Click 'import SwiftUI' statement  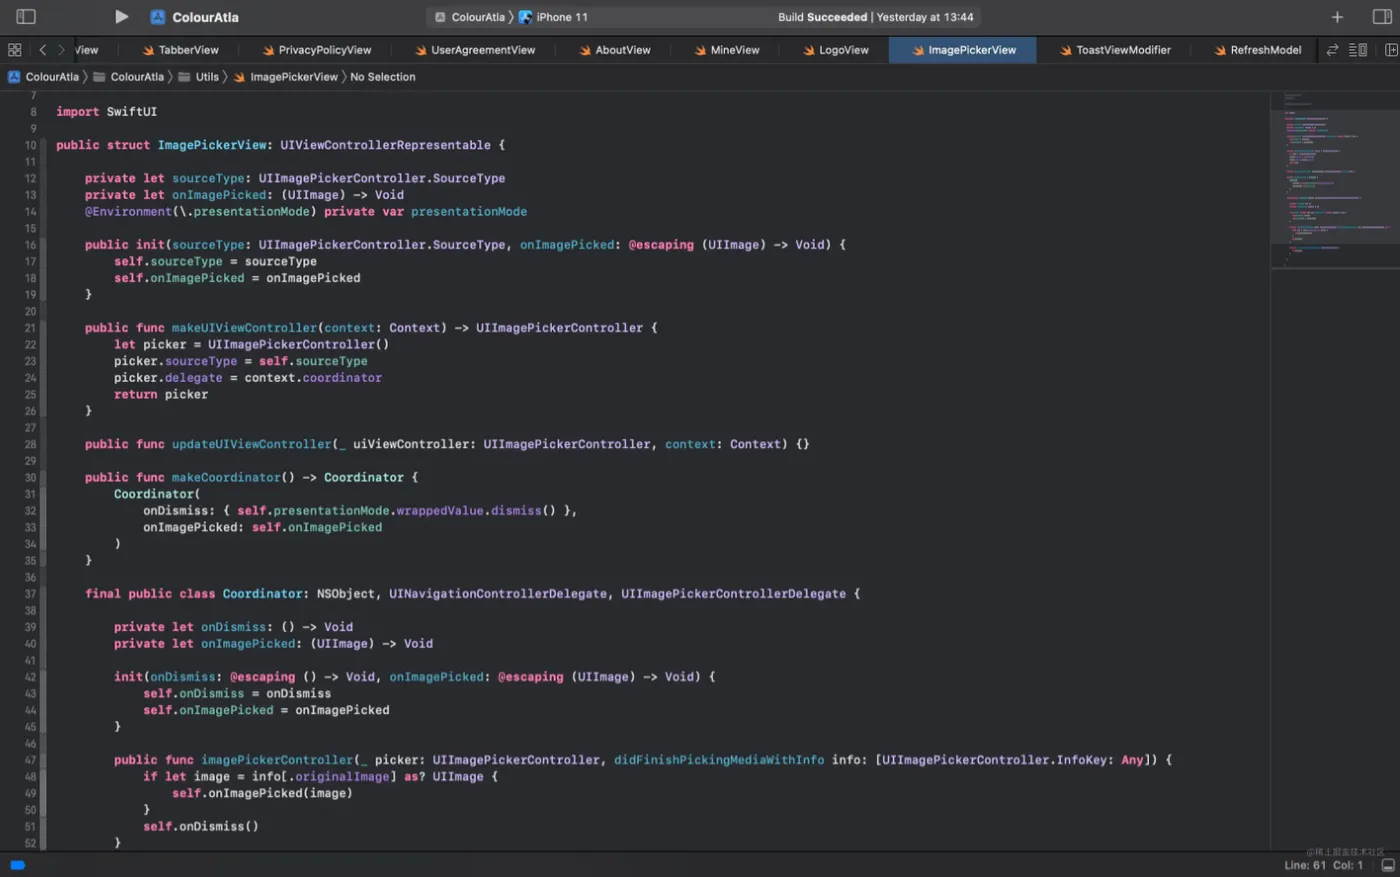[106, 112]
